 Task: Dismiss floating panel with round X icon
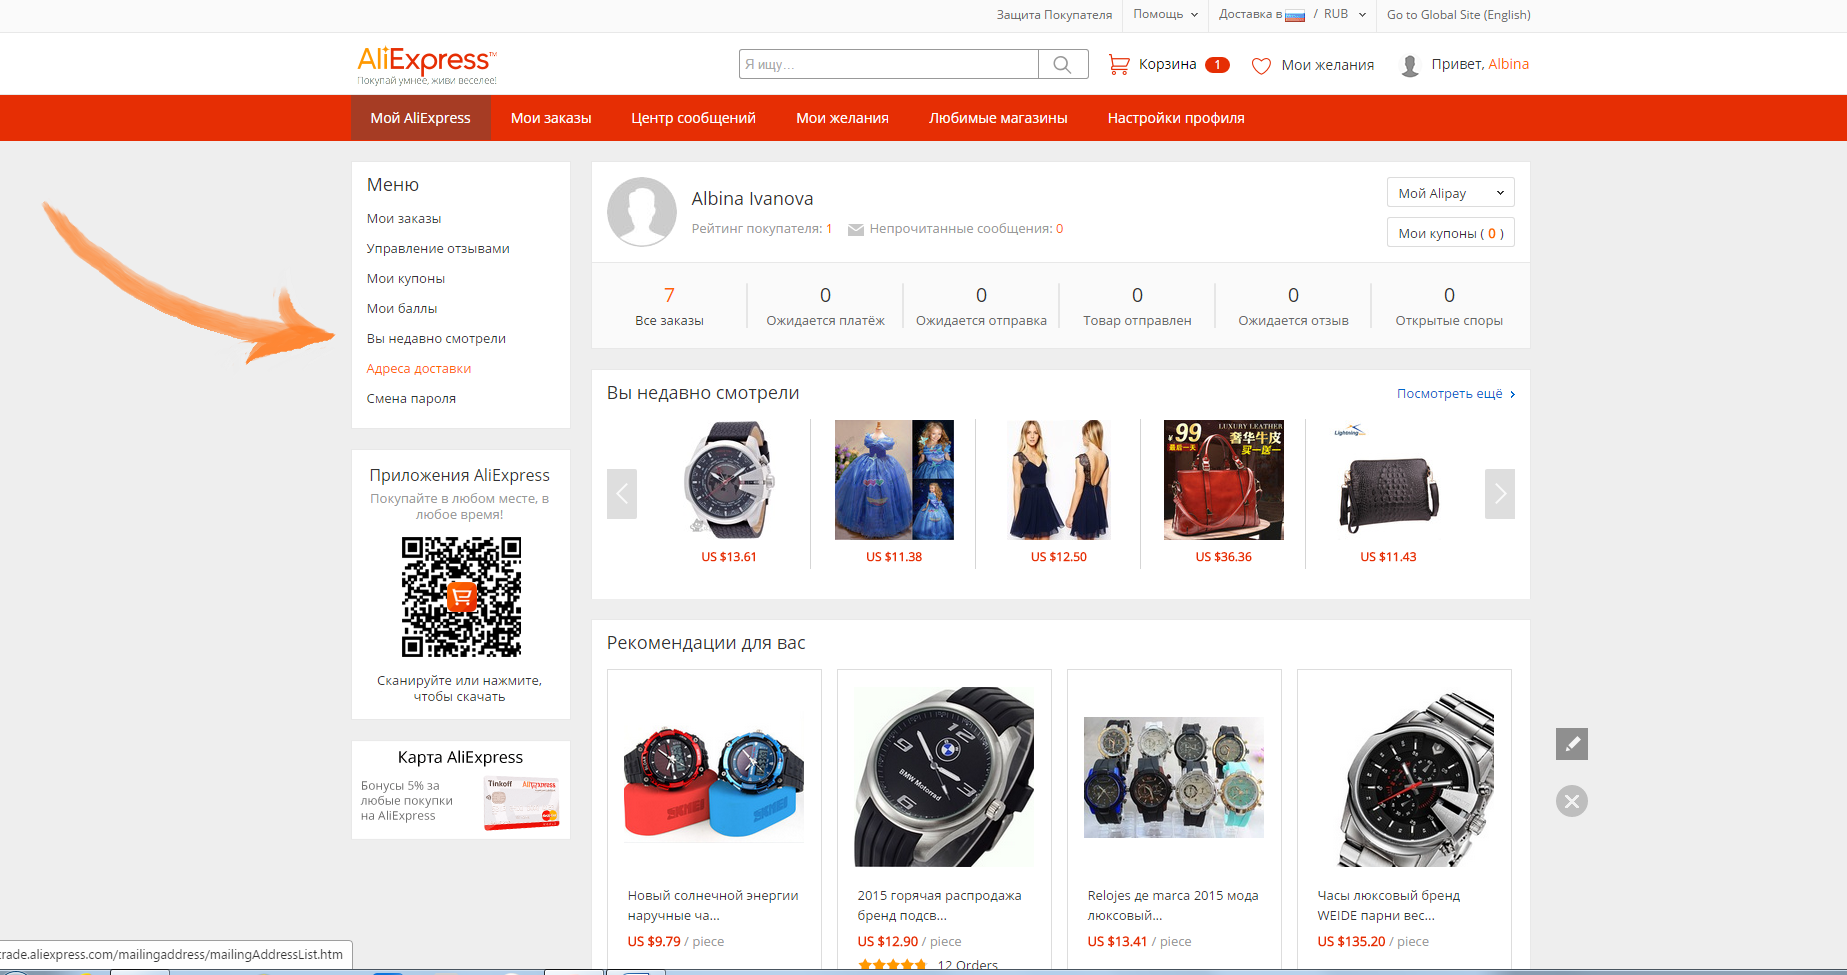point(1571,801)
